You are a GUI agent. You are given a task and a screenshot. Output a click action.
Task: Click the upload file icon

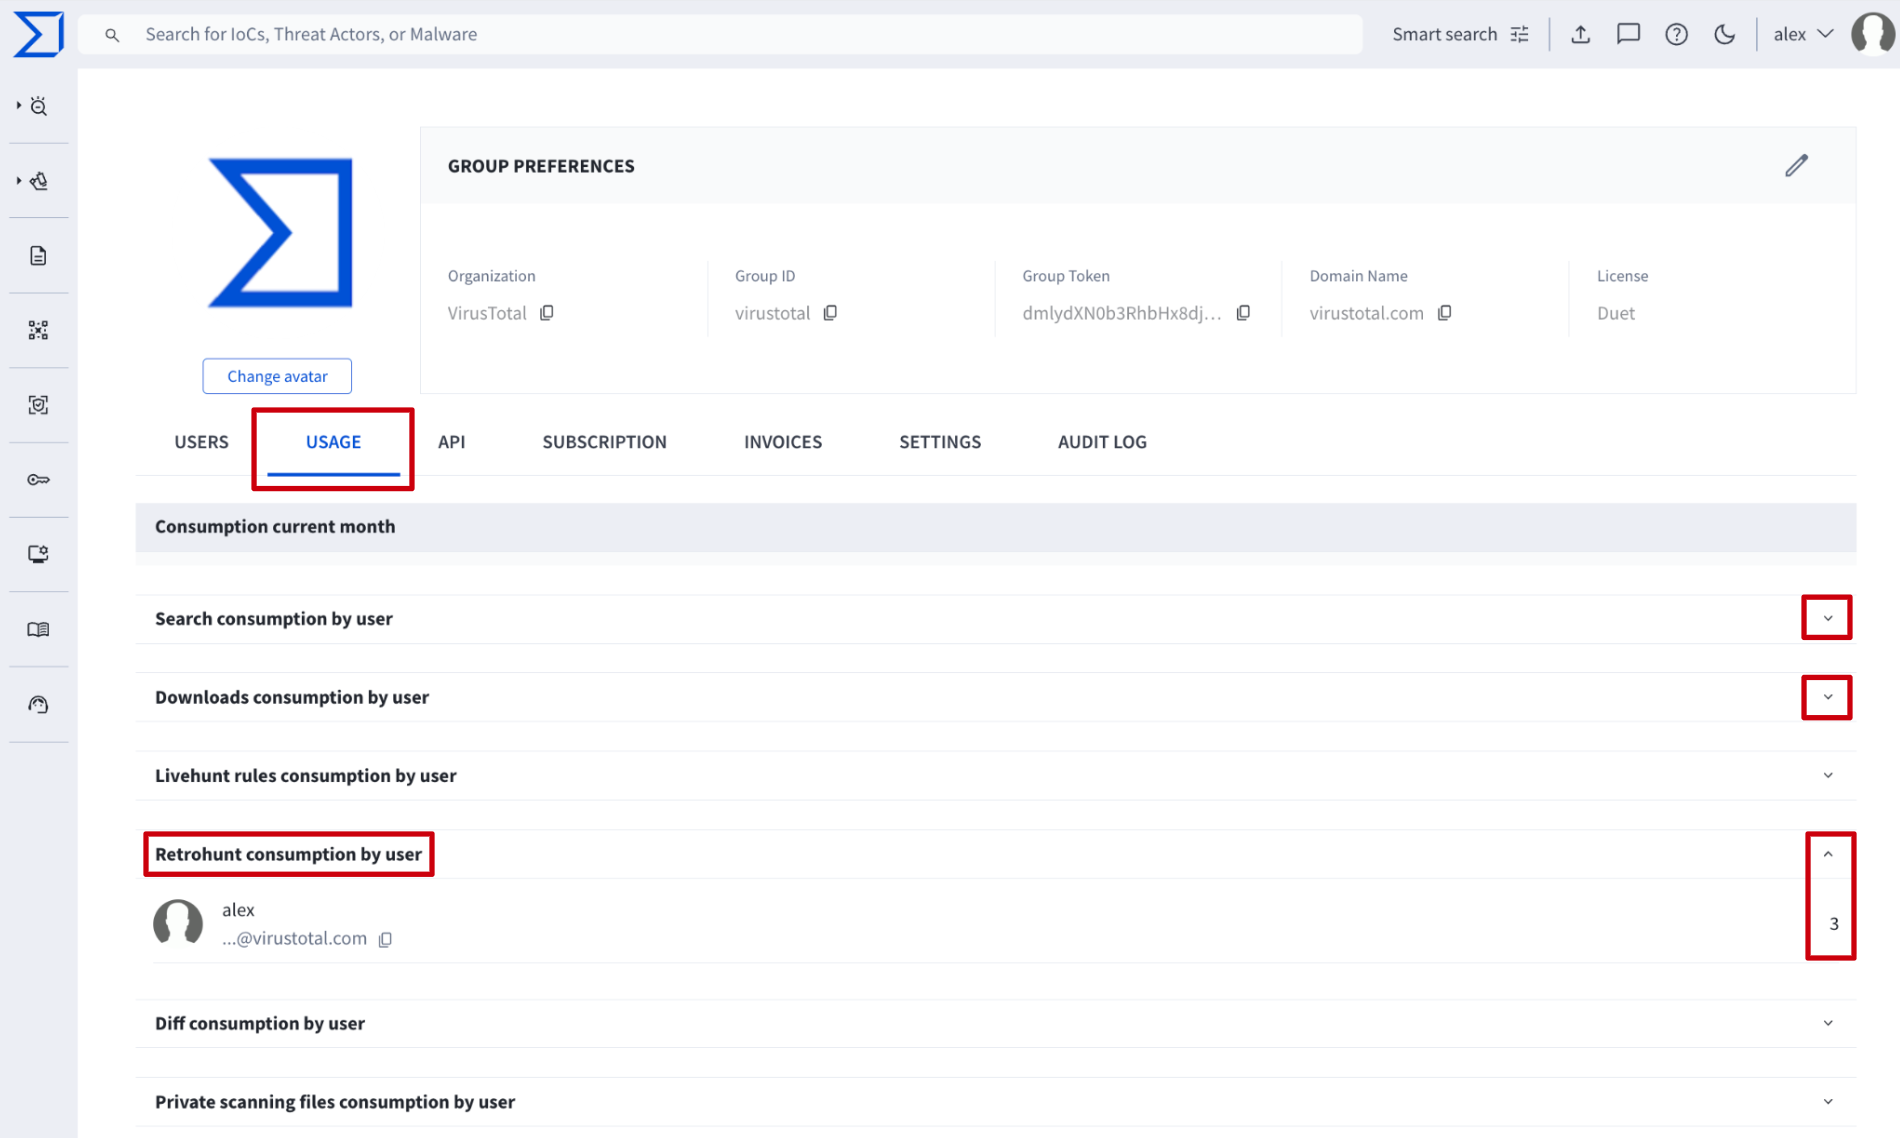click(1580, 34)
